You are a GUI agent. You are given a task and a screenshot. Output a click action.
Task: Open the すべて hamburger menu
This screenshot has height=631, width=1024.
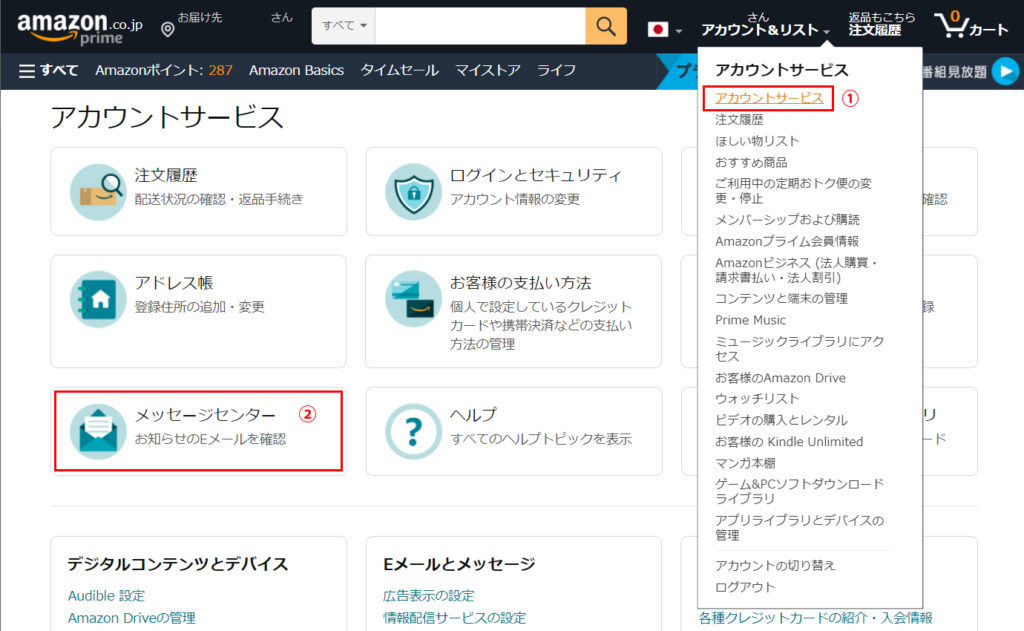tap(48, 70)
